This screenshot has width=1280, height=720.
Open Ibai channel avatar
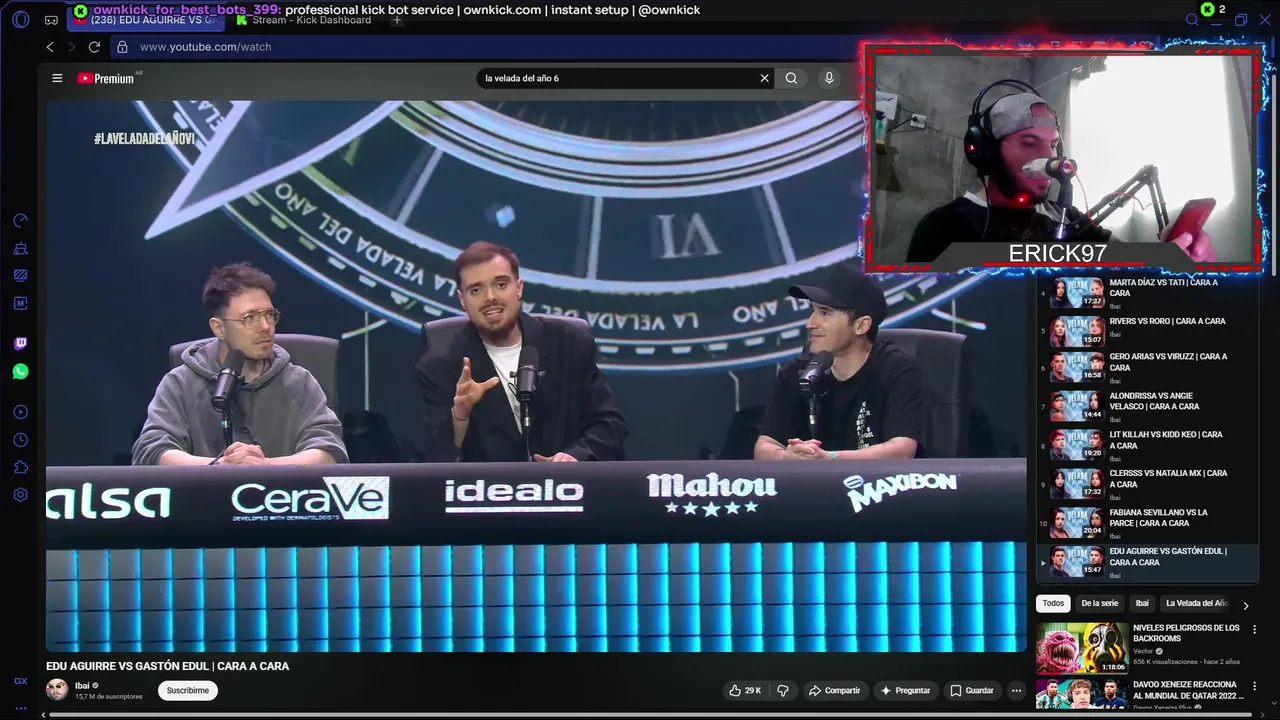[57, 690]
